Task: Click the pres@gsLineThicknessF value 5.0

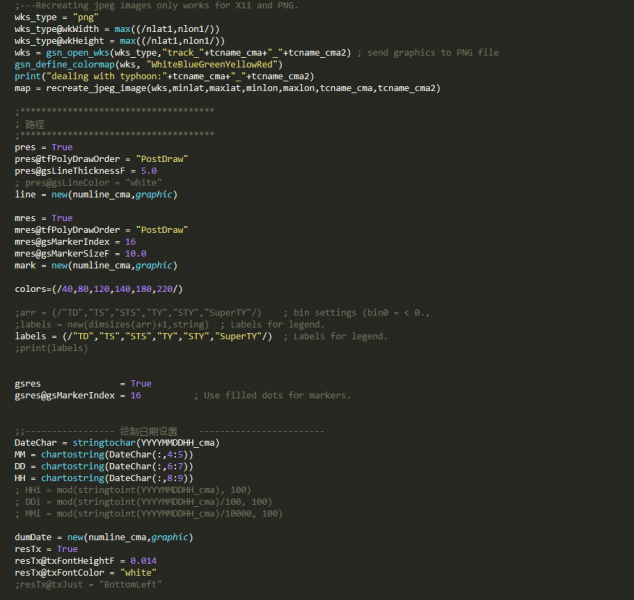Action: coord(148,171)
